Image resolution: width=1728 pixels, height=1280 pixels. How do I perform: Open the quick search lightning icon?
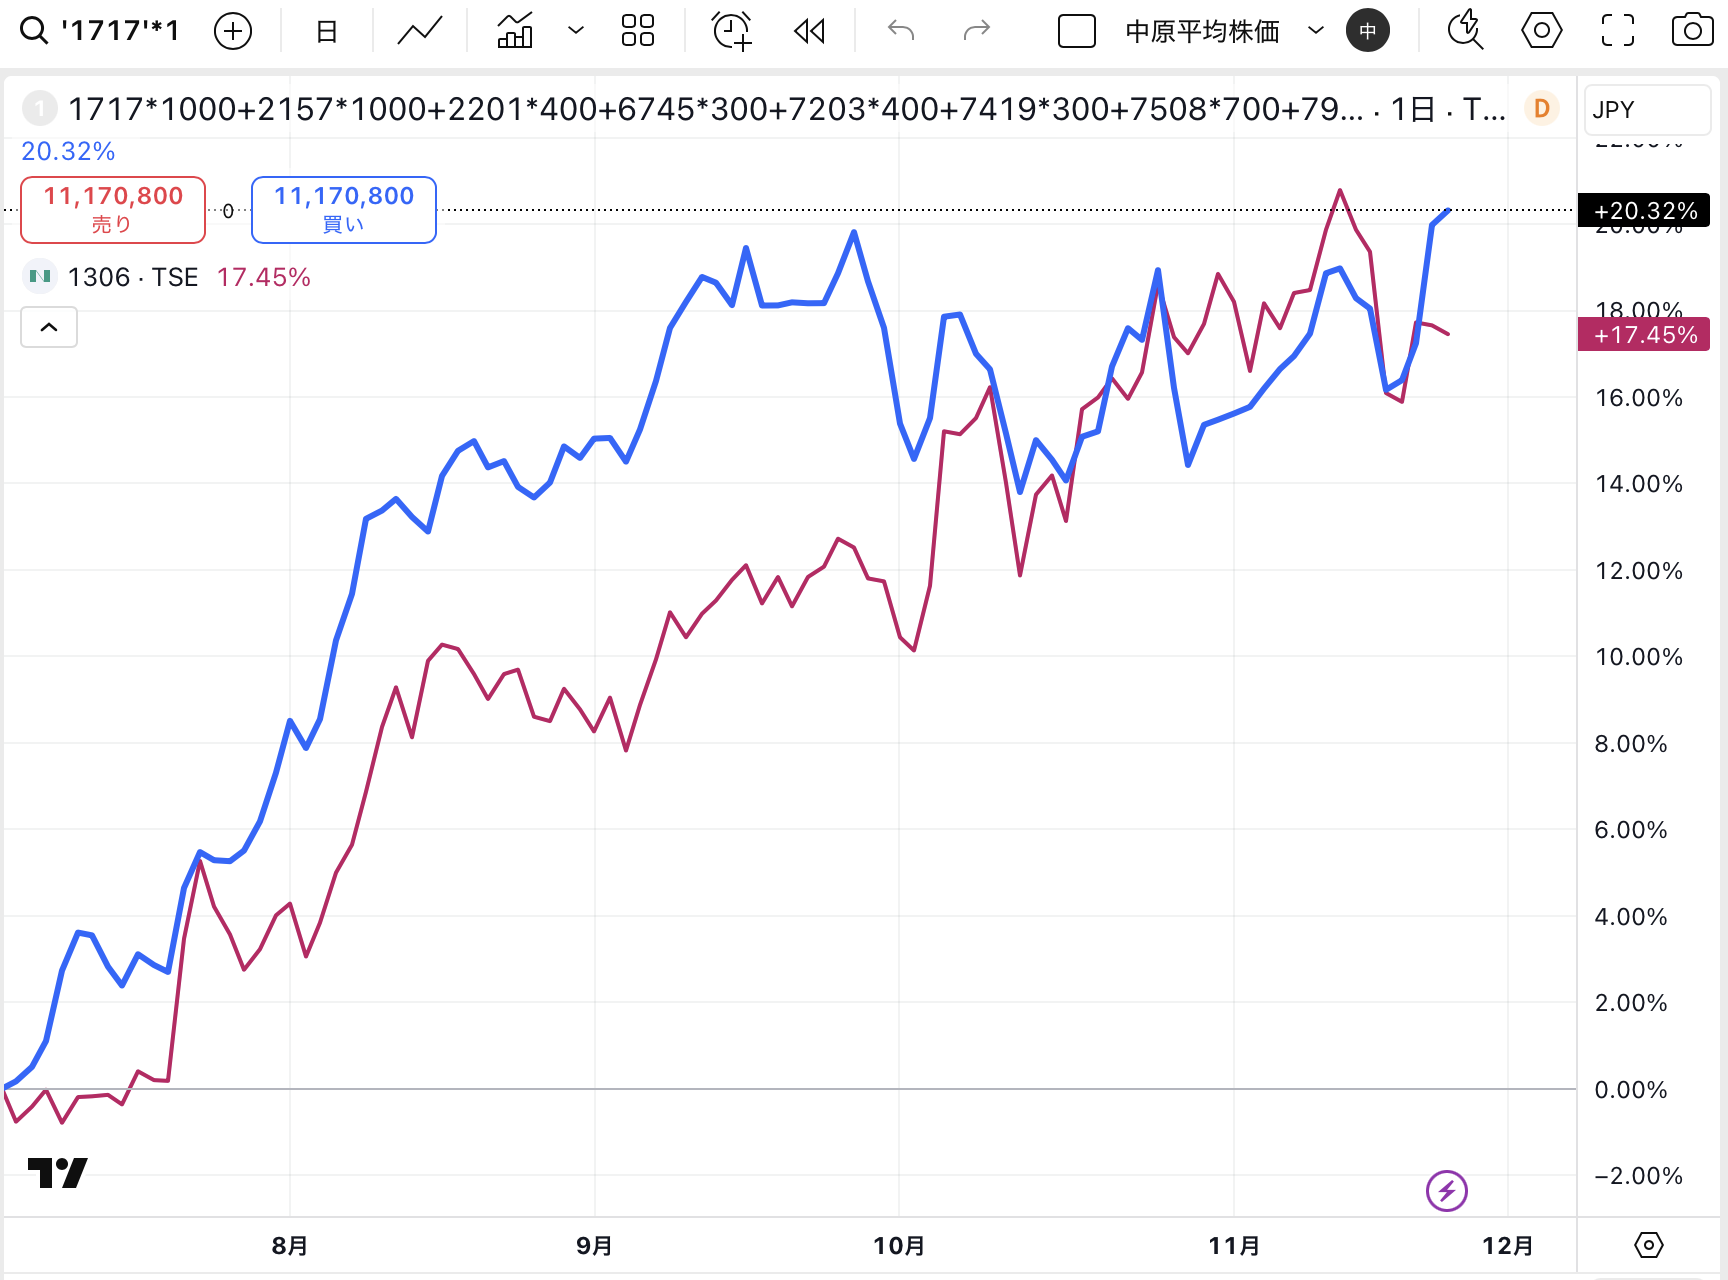(x=1465, y=31)
